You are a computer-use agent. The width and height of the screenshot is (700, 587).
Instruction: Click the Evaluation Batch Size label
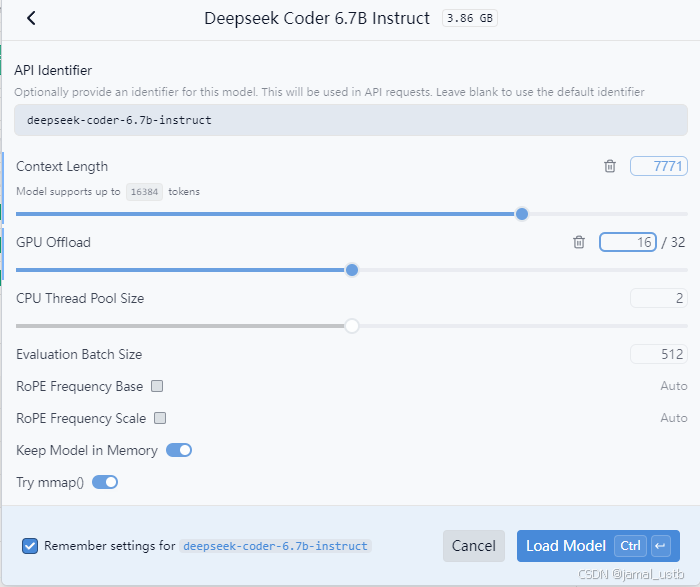tap(79, 354)
